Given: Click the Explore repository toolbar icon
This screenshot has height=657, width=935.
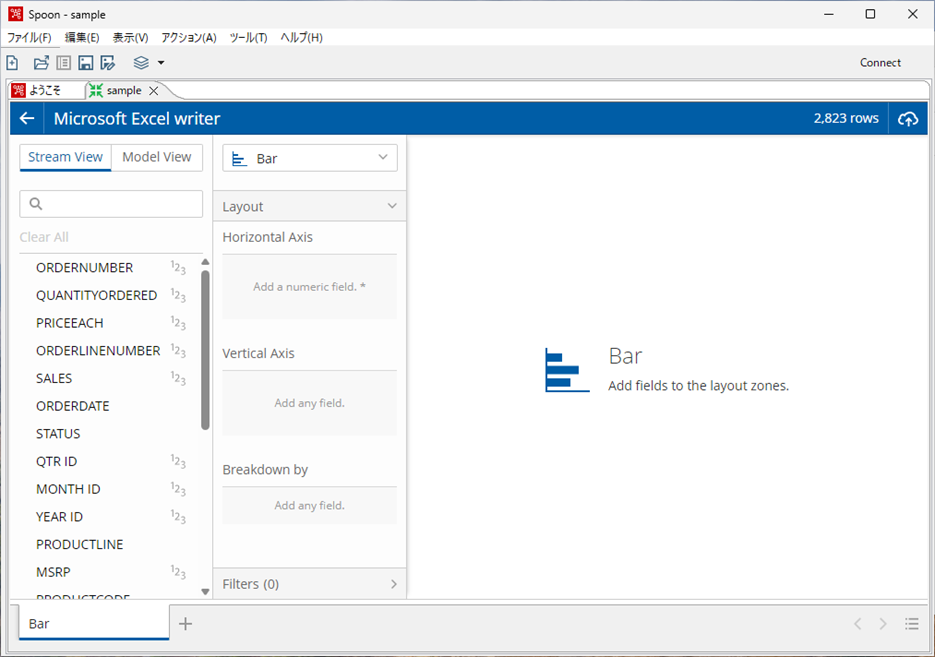Looking at the screenshot, I should (x=64, y=63).
